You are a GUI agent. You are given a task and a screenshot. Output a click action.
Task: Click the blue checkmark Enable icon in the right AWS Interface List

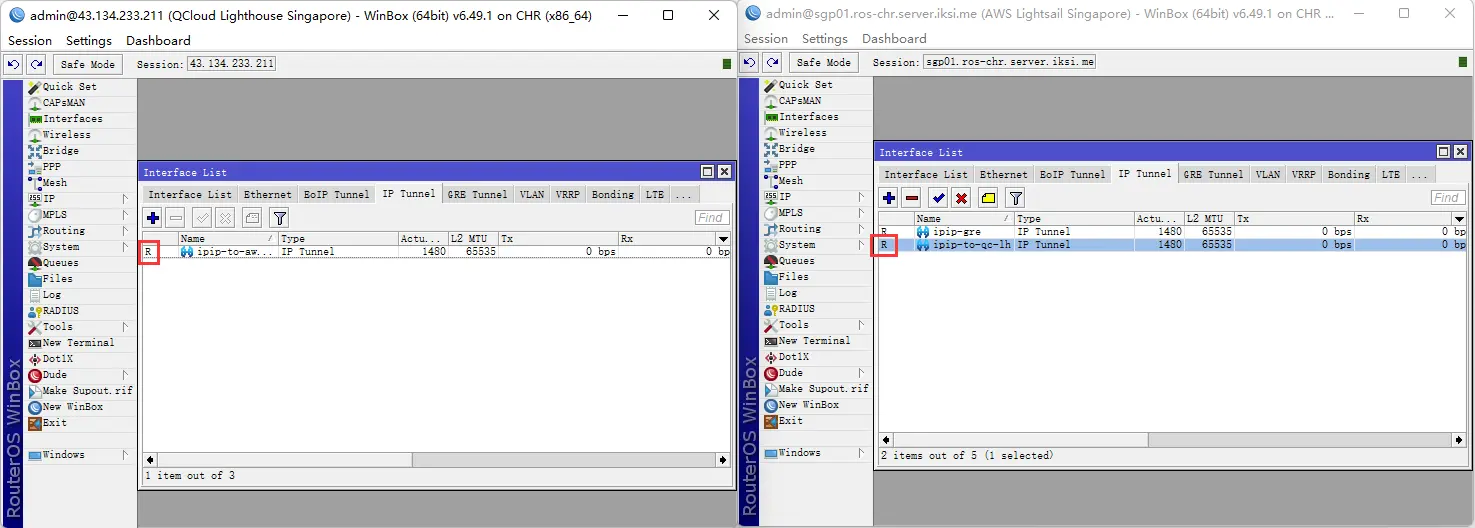click(937, 198)
